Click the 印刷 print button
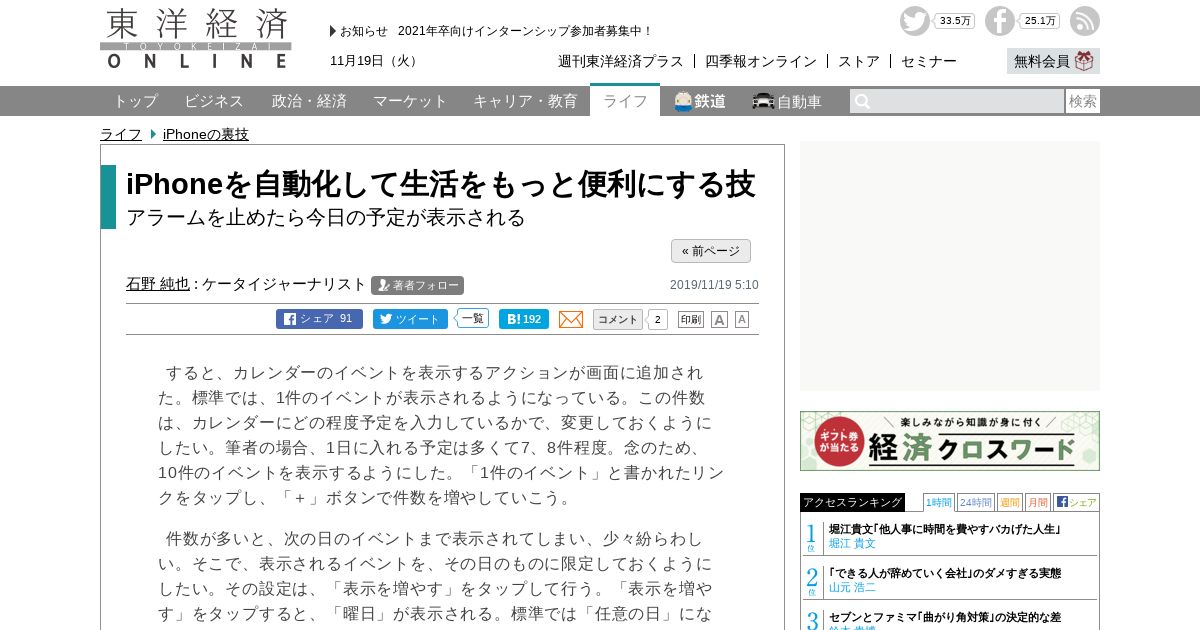The height and width of the screenshot is (630, 1200). click(691, 319)
